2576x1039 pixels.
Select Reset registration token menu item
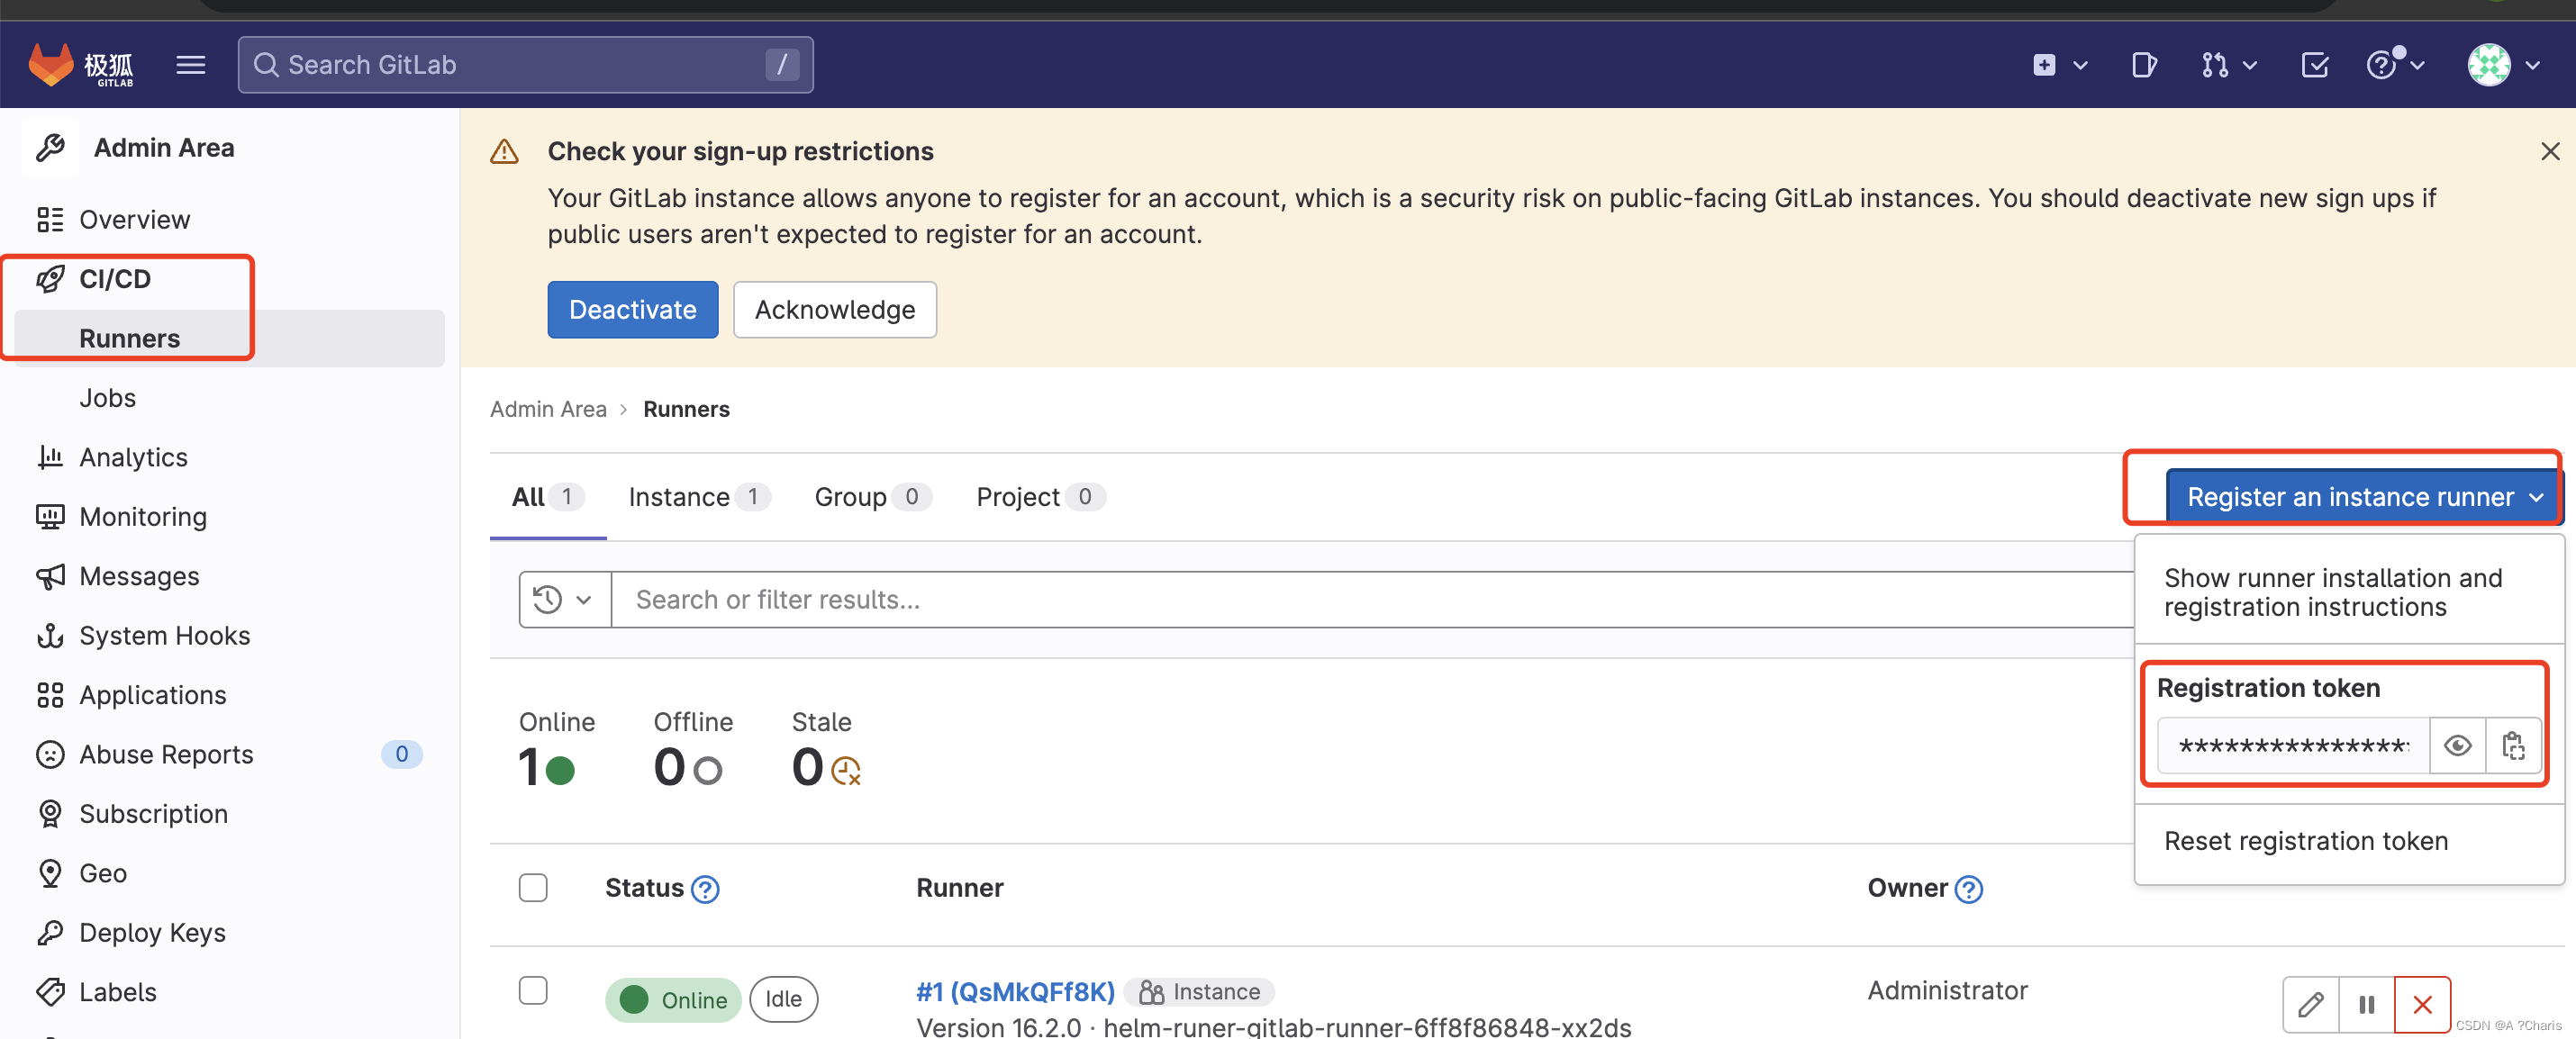[2305, 841]
